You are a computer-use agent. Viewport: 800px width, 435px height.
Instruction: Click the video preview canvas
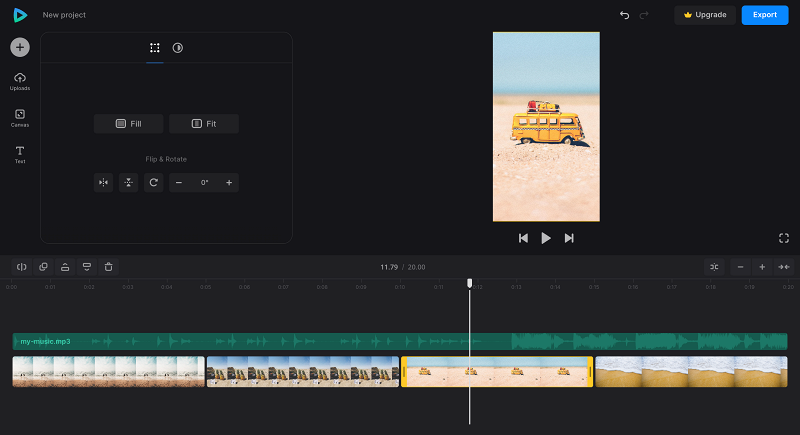tap(546, 126)
